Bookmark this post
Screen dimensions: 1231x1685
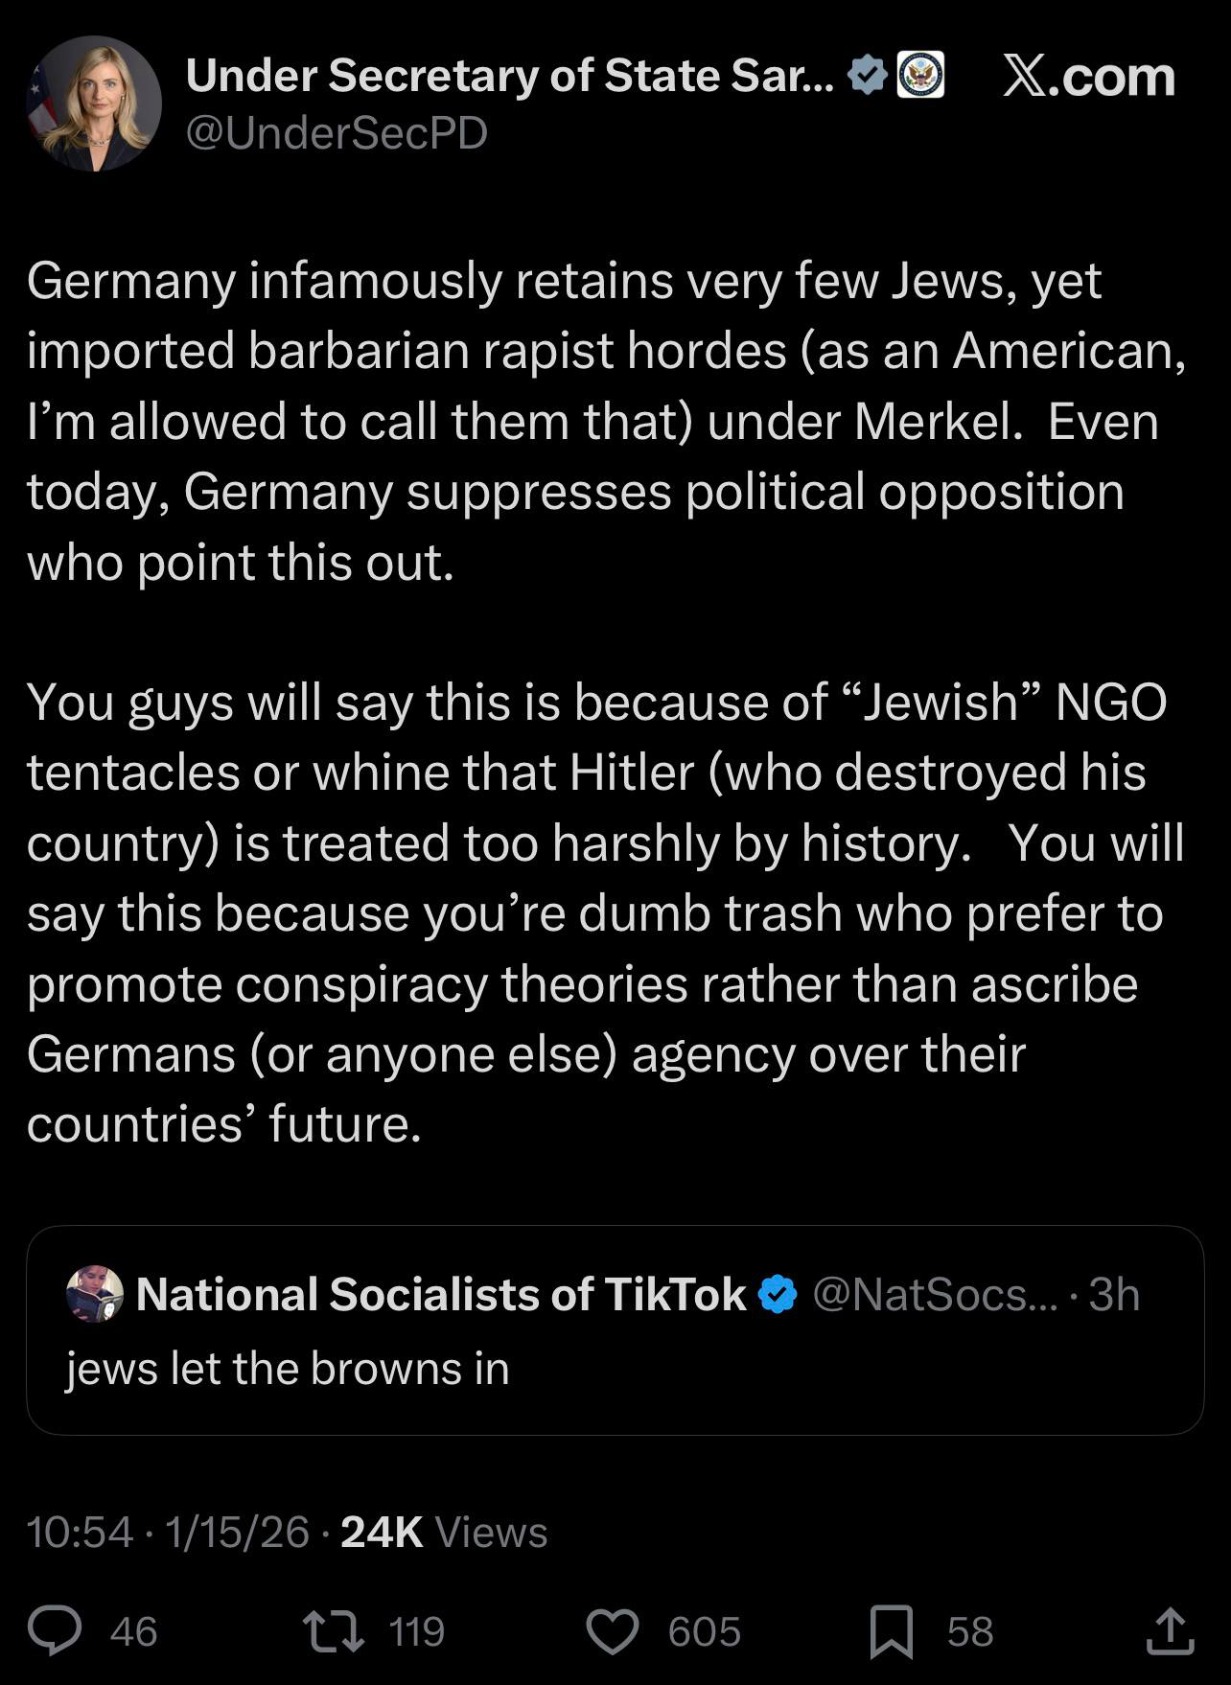pos(891,1632)
